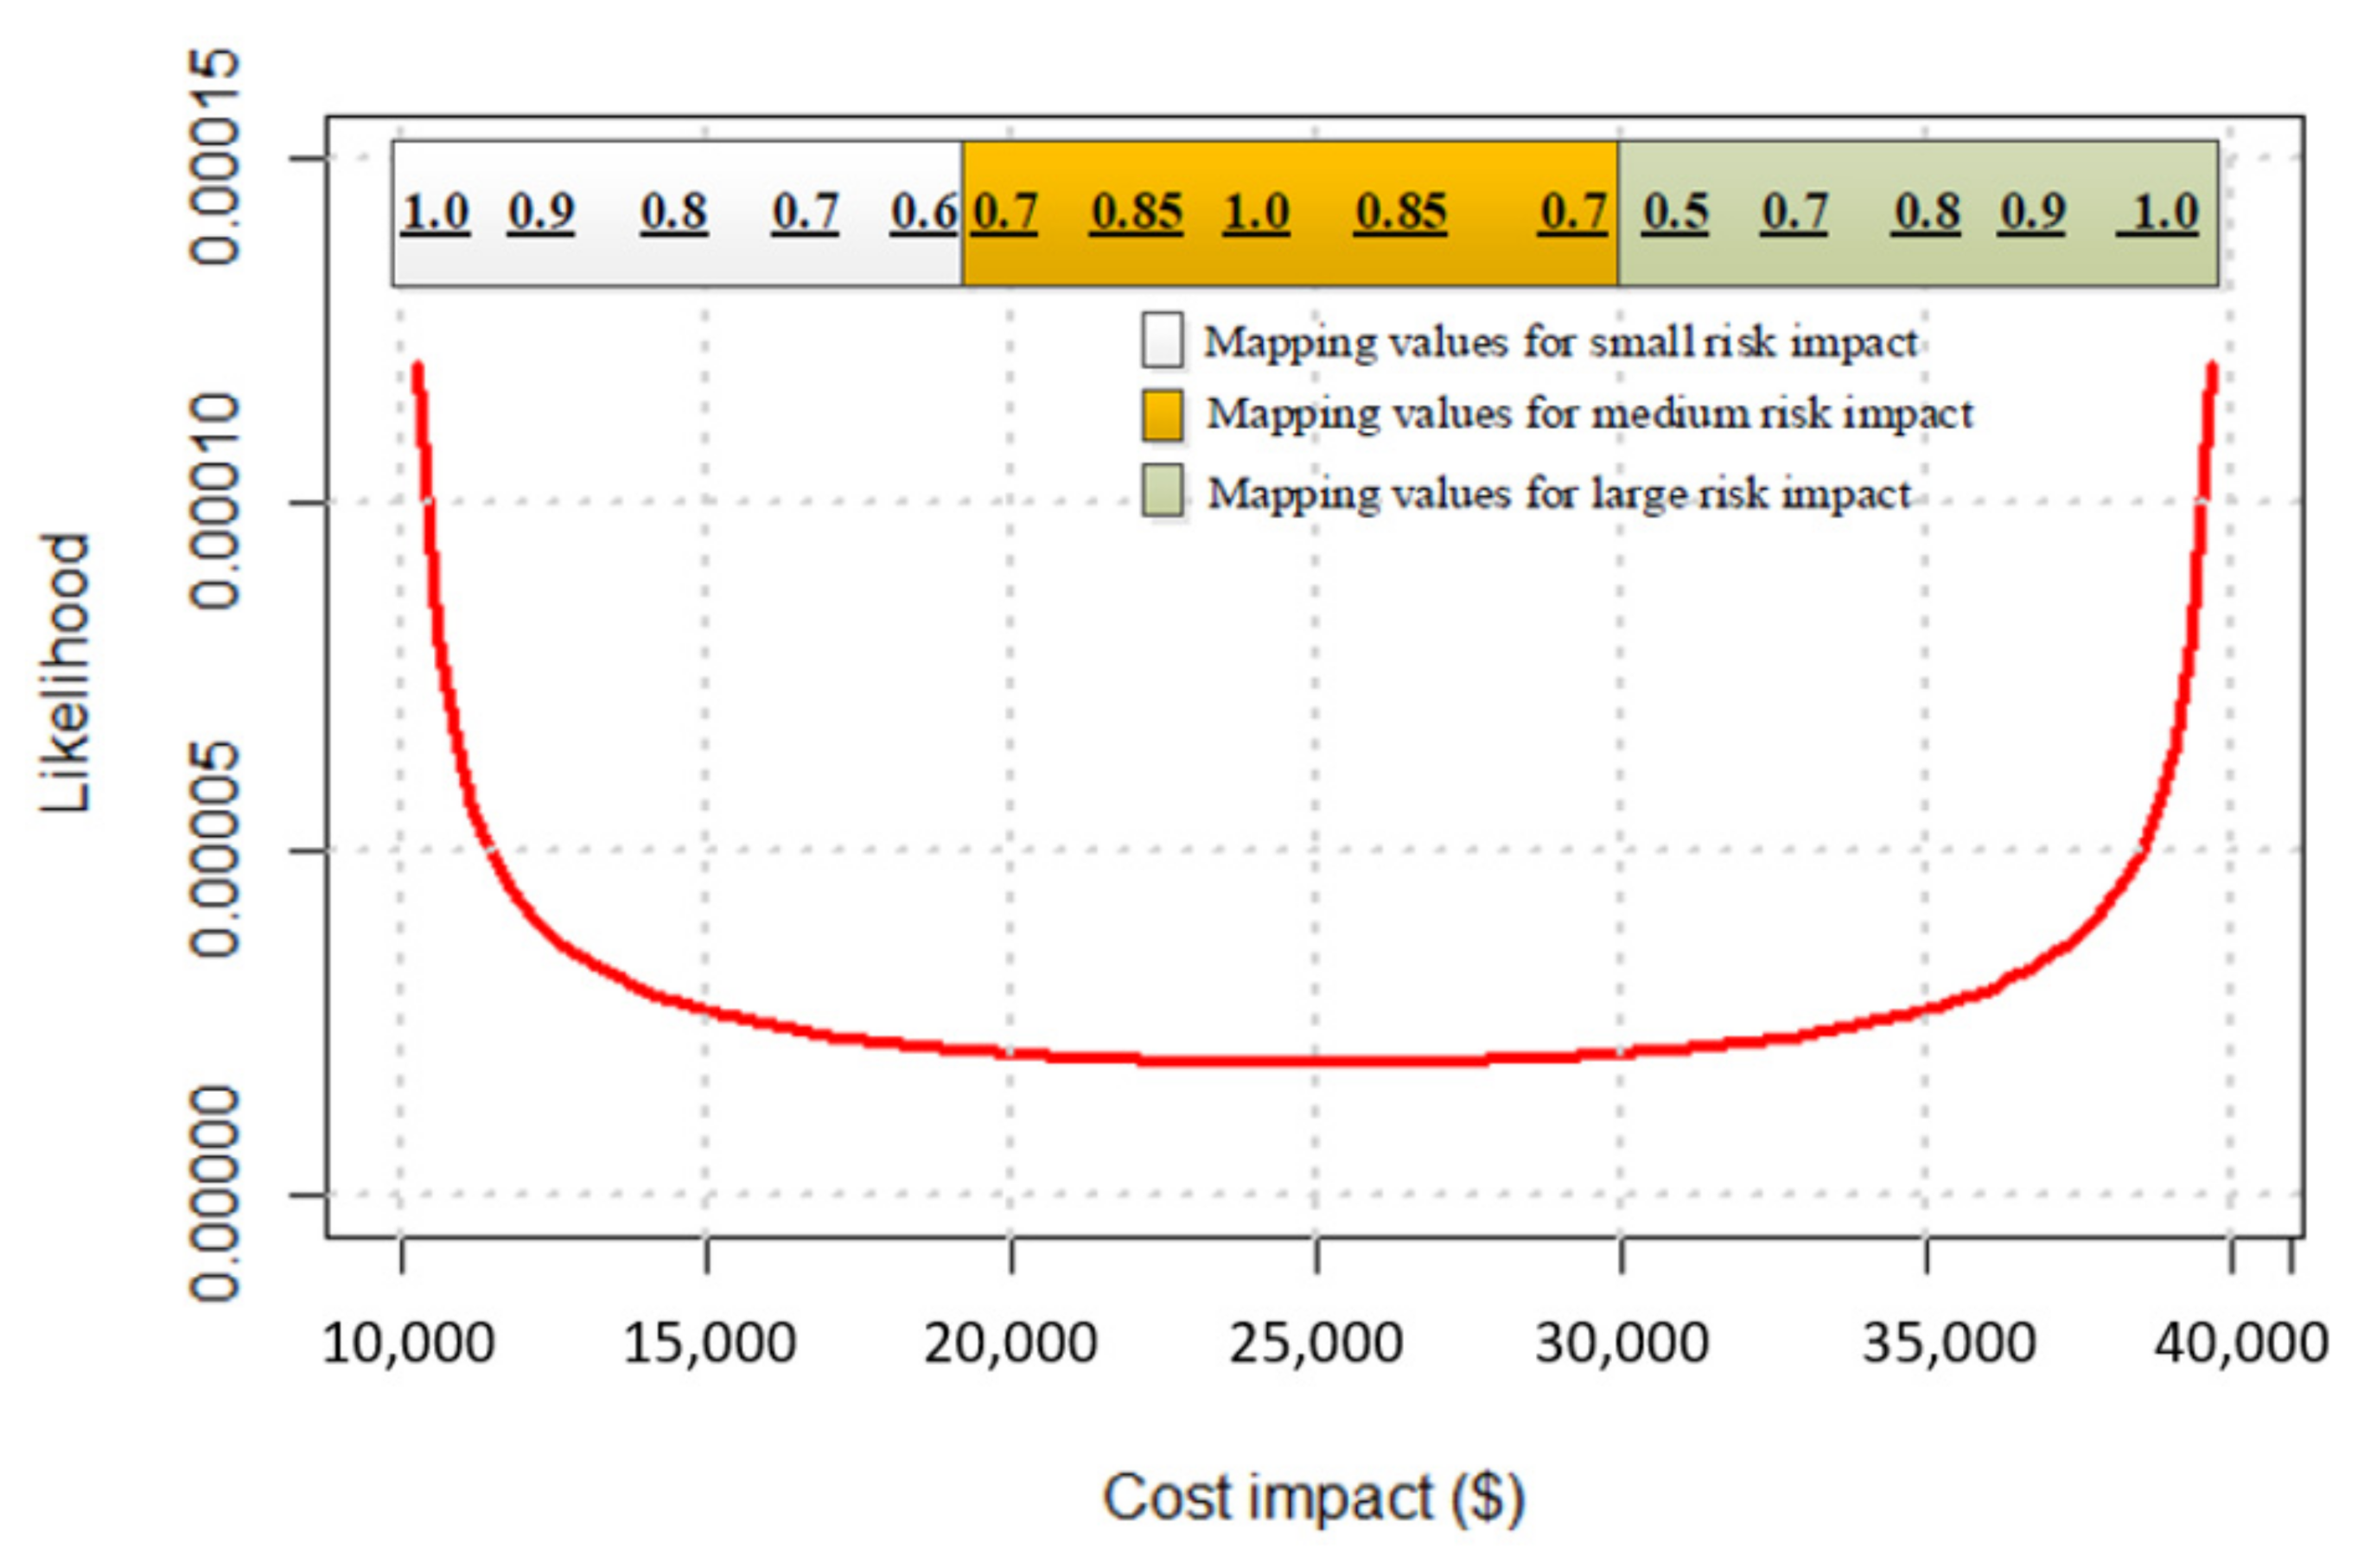The height and width of the screenshot is (1568, 2377).
Task: Click the 0.9 value in green band
Action: pos(2032,212)
